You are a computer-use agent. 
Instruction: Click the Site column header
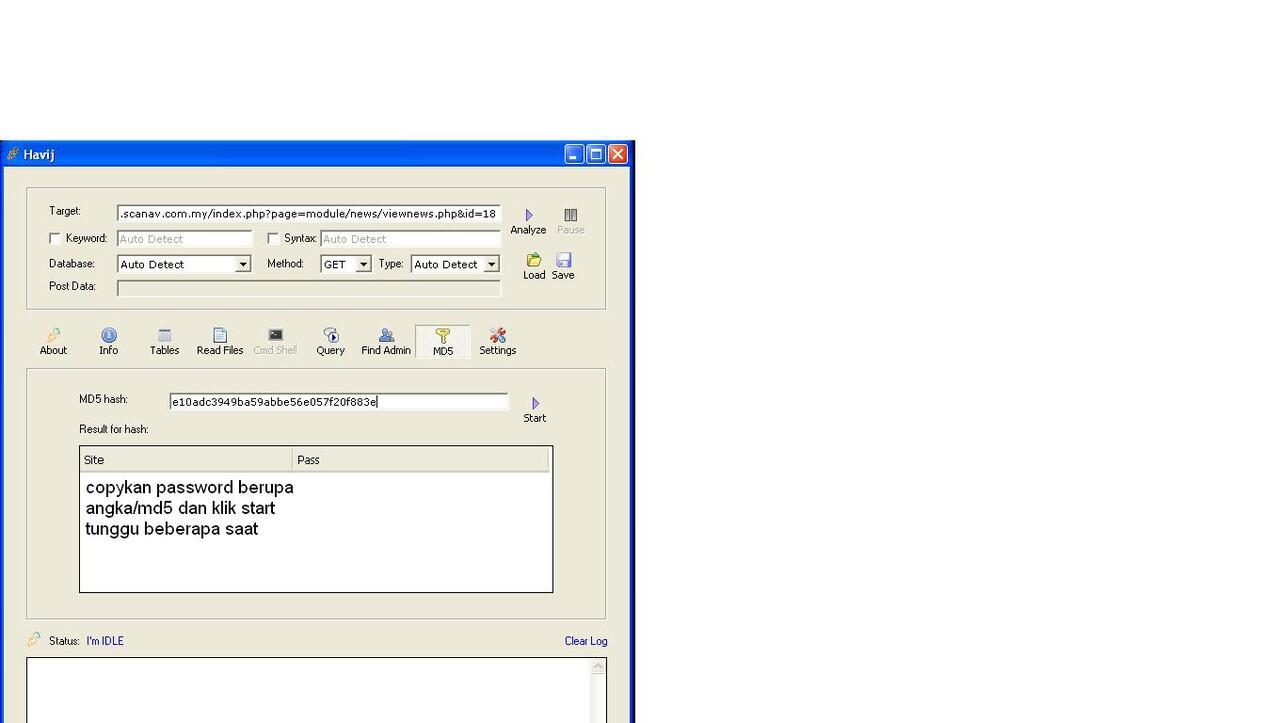point(186,460)
